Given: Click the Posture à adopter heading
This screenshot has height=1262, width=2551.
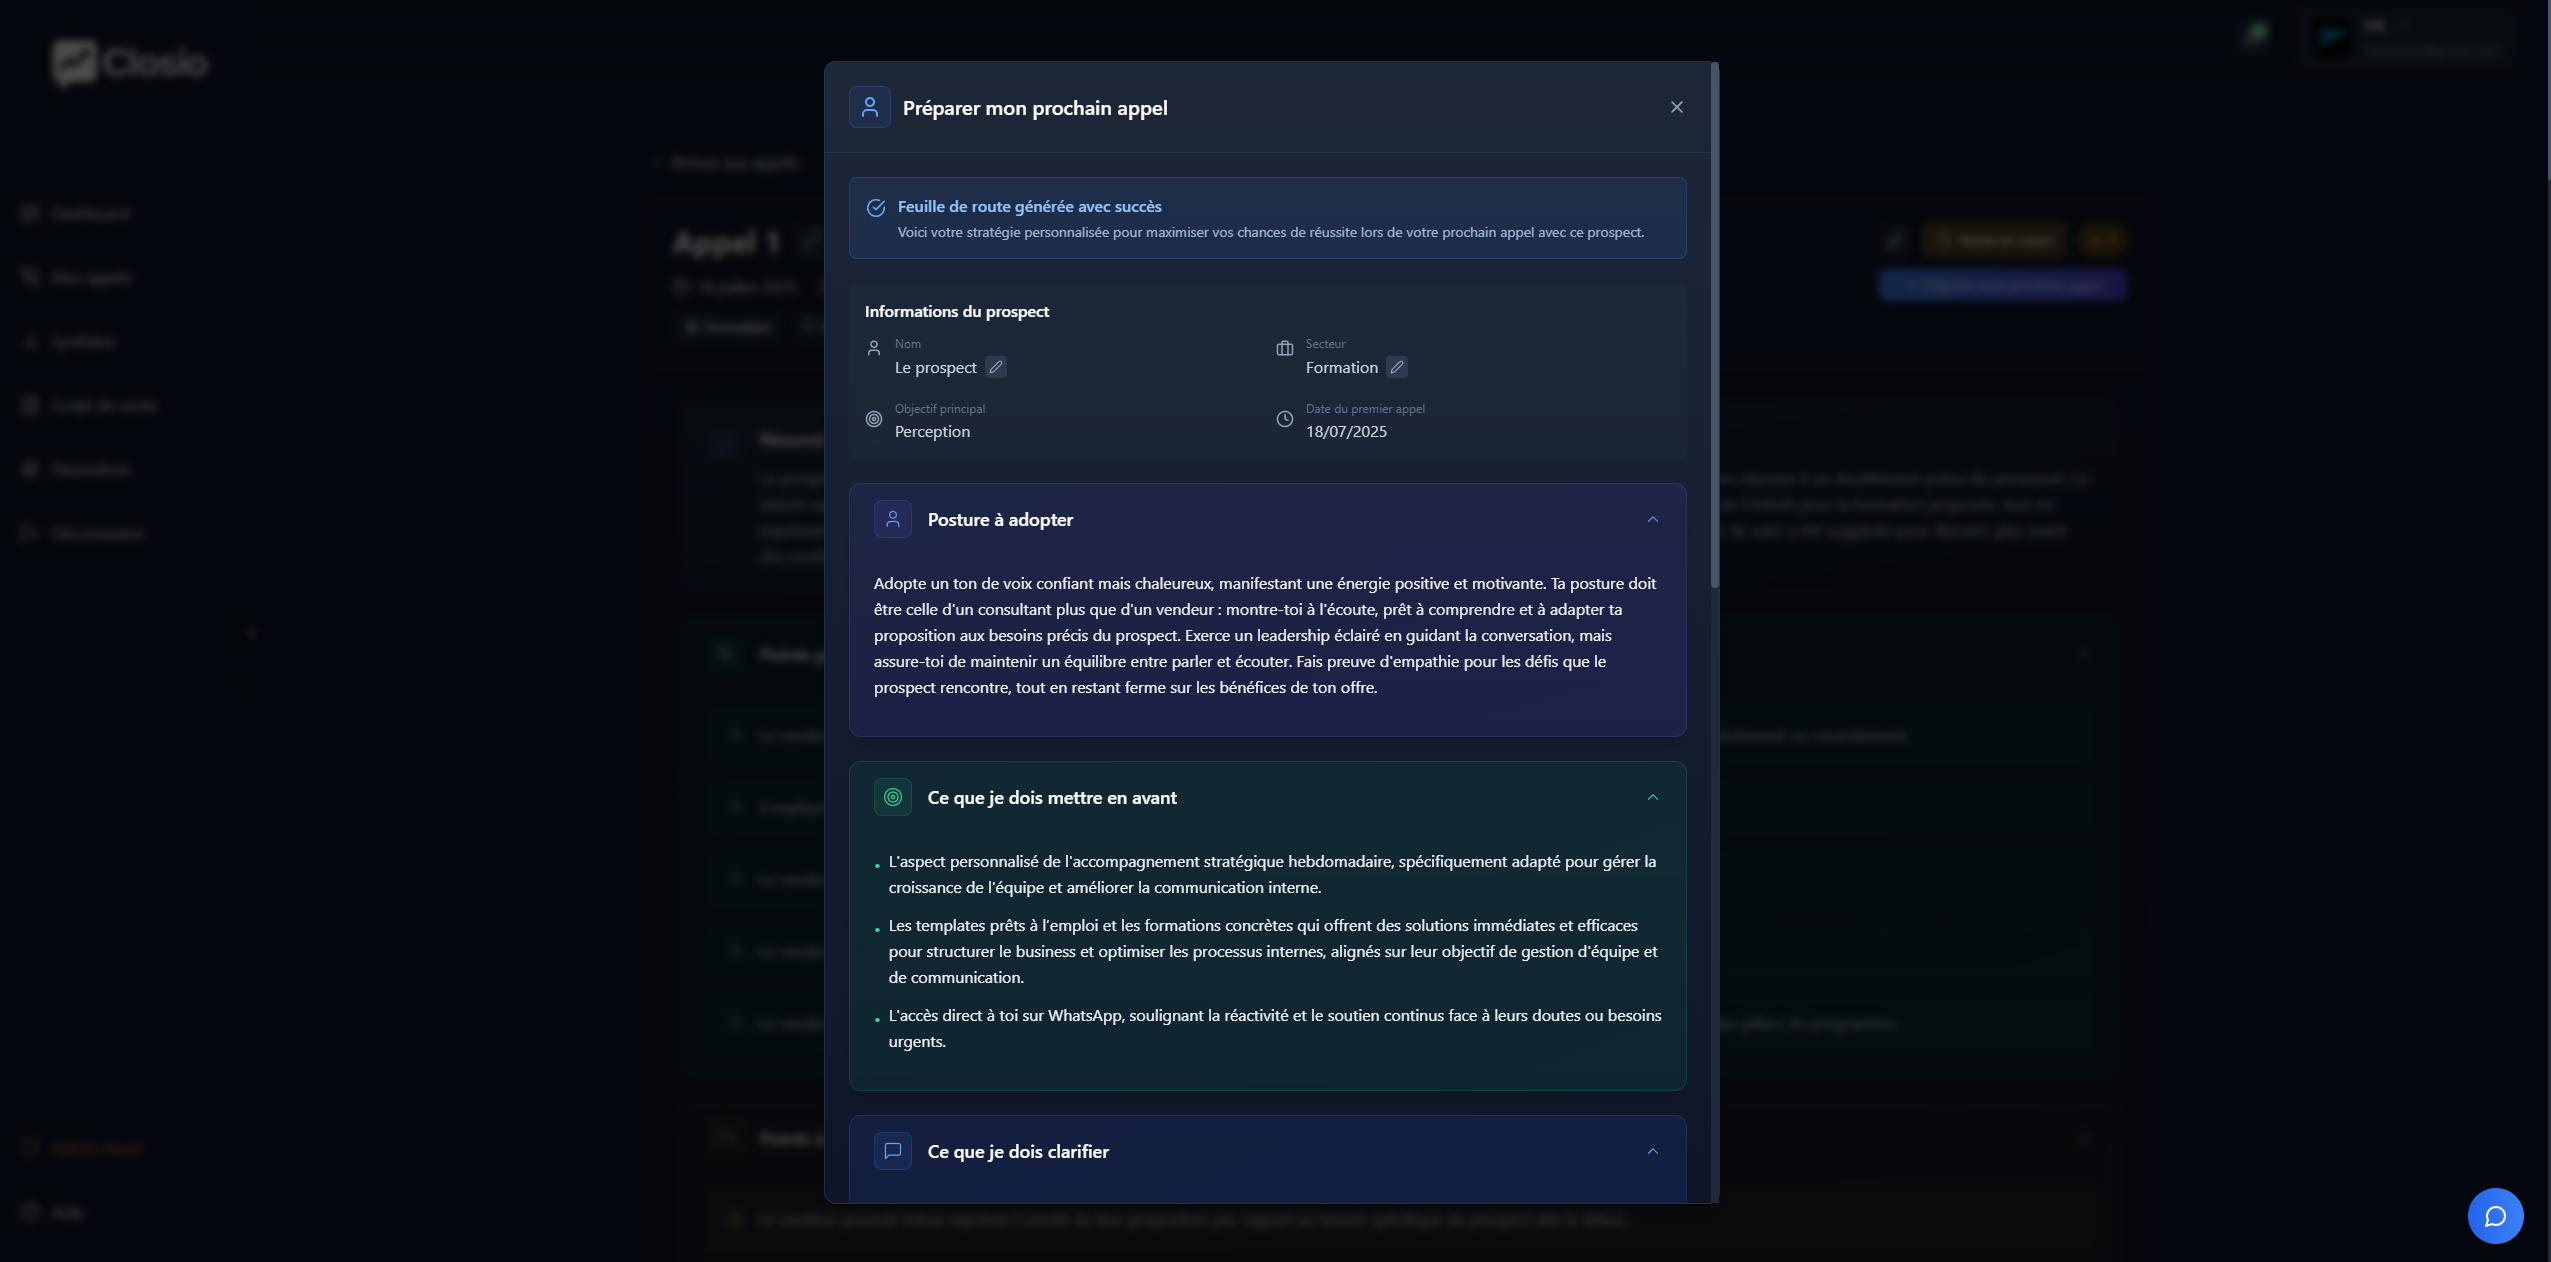Looking at the screenshot, I should 1000,520.
